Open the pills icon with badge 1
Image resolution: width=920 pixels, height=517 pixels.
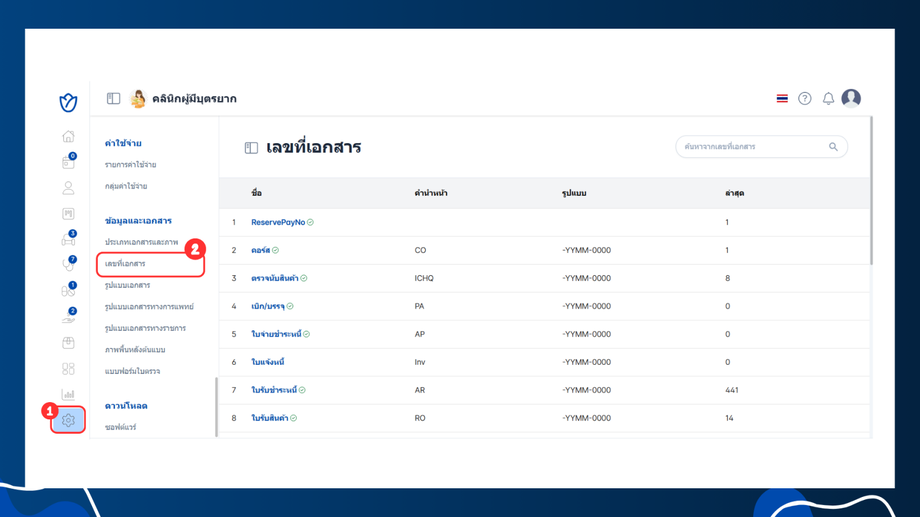pyautogui.click(x=69, y=290)
